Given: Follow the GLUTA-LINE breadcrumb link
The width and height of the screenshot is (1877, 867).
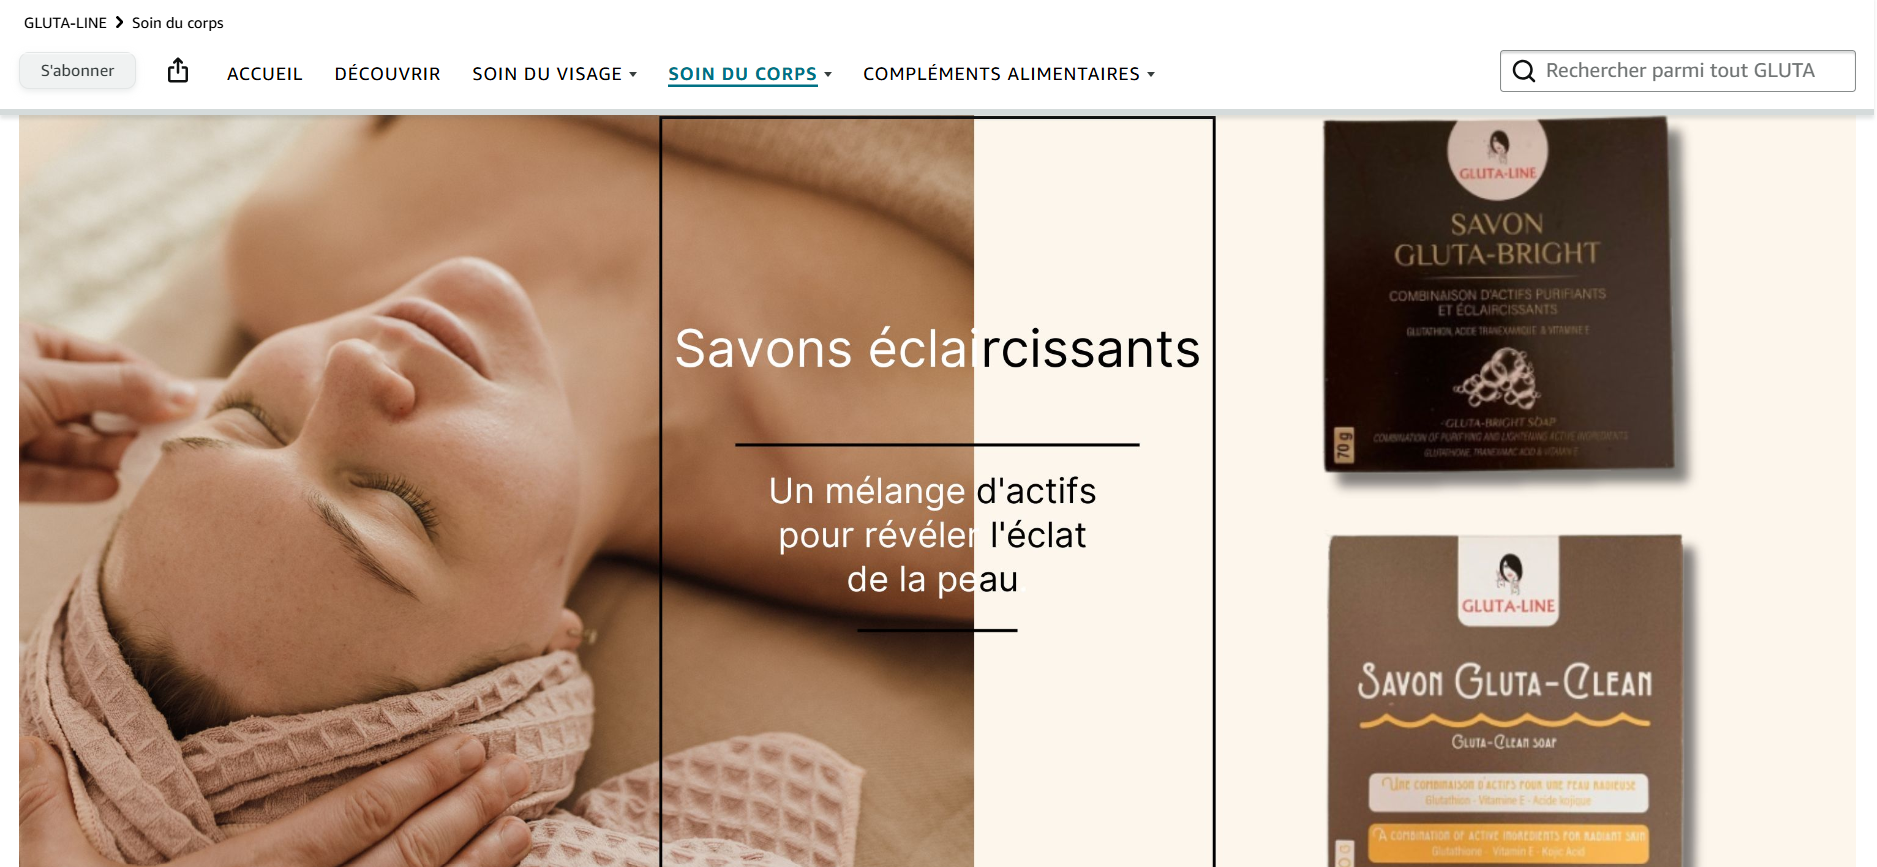Looking at the screenshot, I should pyautogui.click(x=65, y=22).
